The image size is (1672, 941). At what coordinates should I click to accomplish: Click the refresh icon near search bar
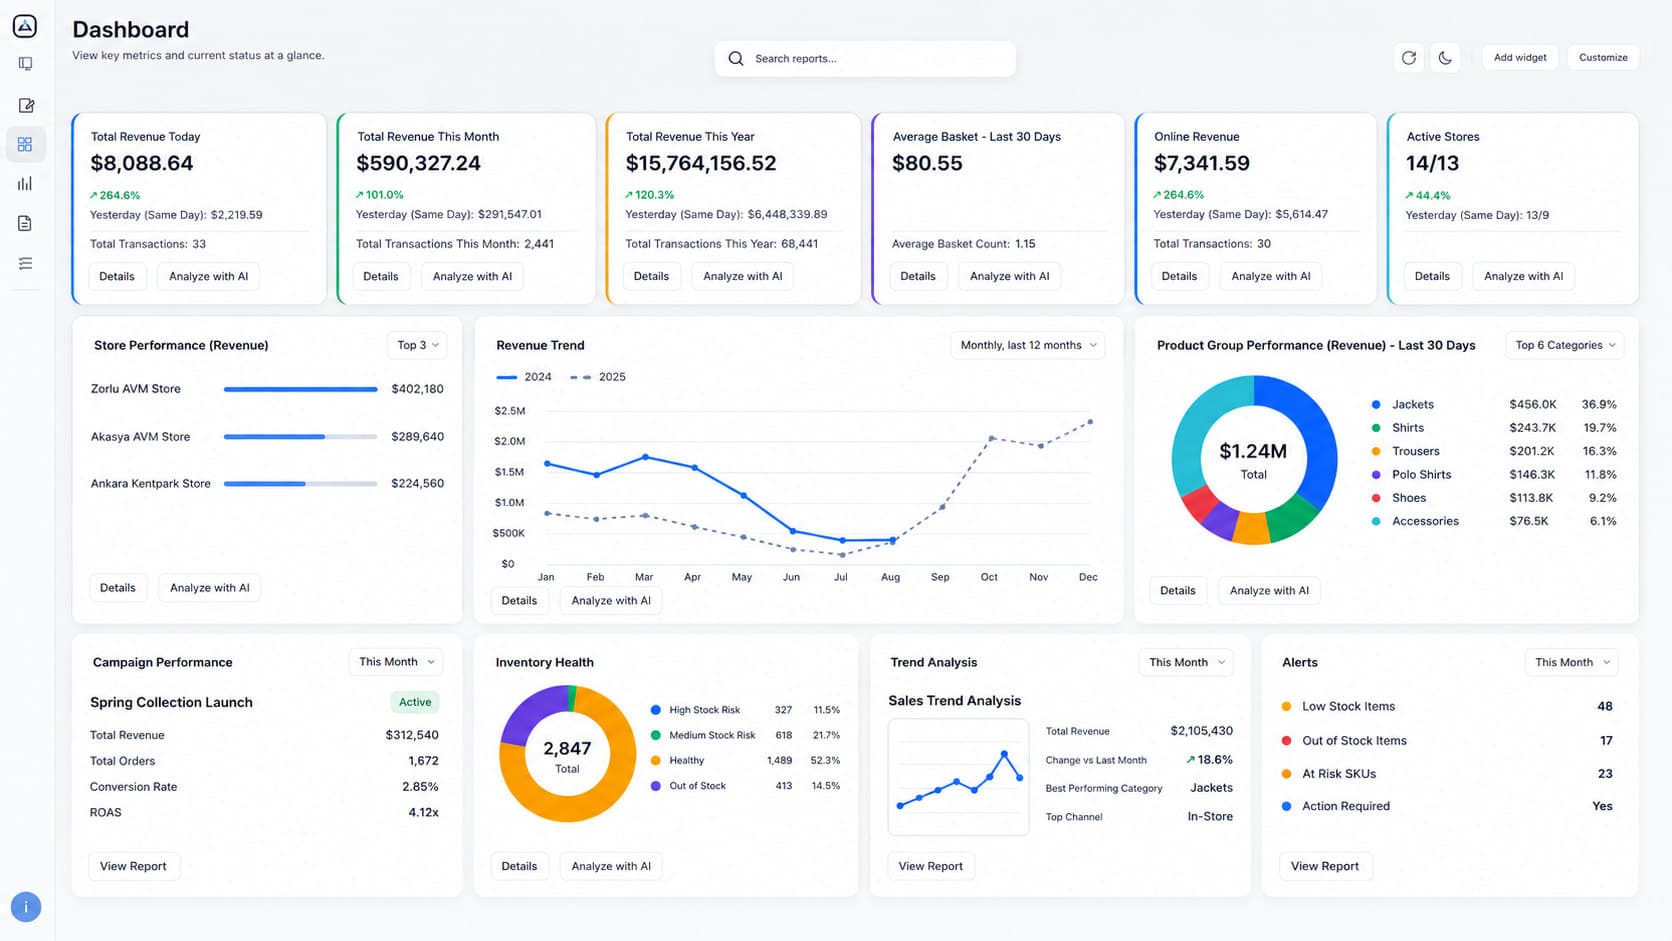(x=1408, y=58)
